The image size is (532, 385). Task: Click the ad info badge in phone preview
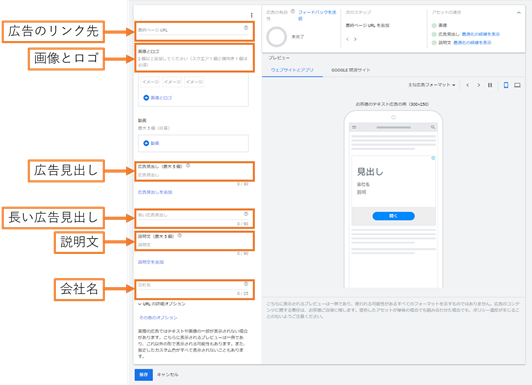coord(433,158)
